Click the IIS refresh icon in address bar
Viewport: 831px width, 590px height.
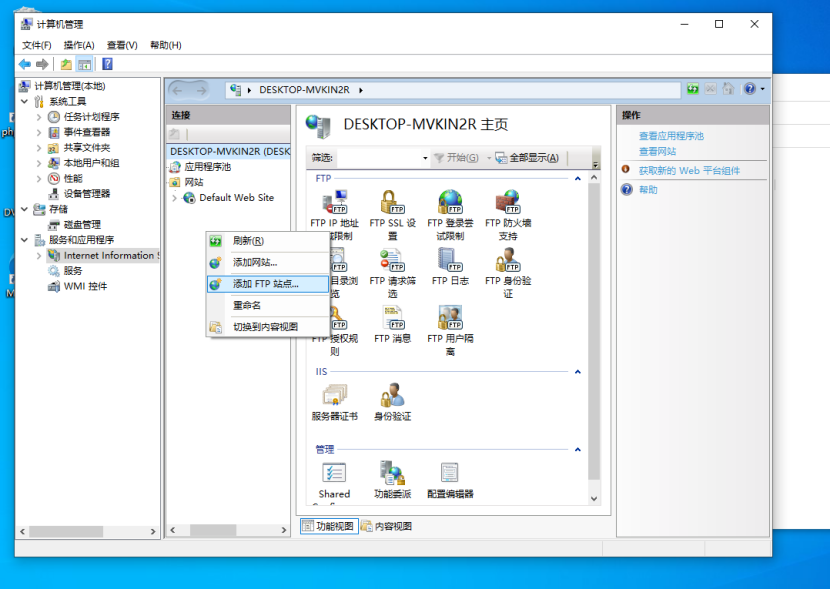coord(693,89)
